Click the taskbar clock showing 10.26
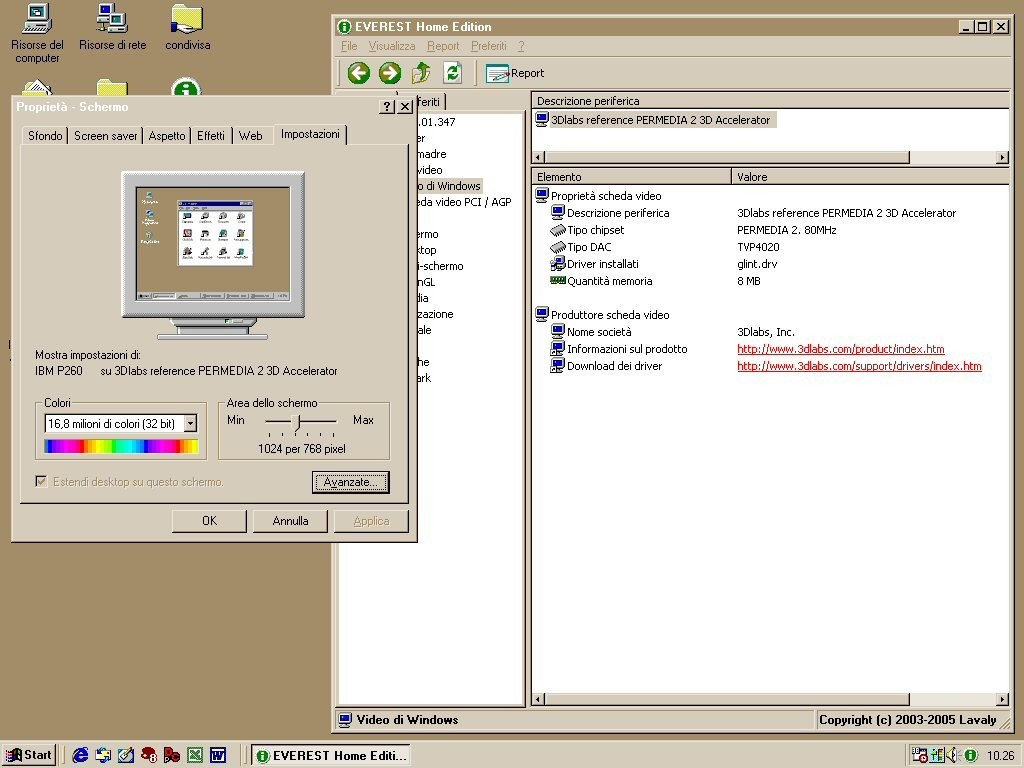Screen dimensions: 1024x768 click(x=1000, y=756)
